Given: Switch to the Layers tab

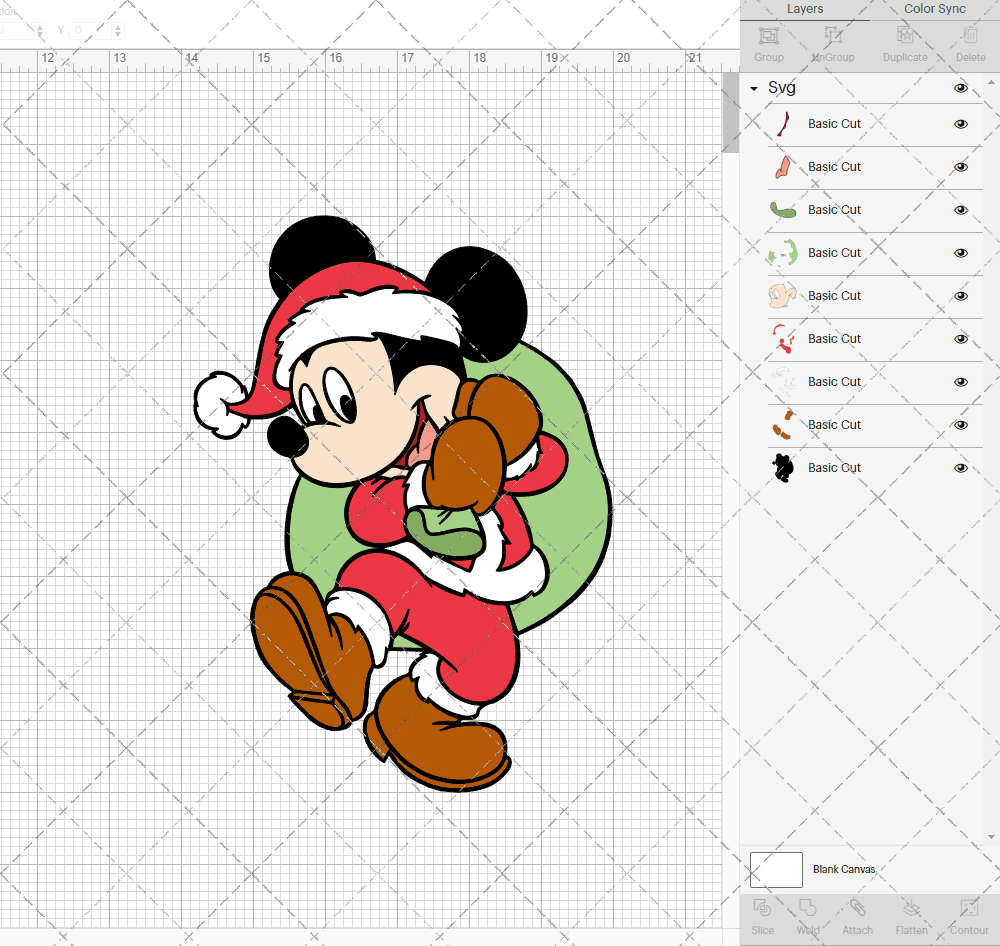Looking at the screenshot, I should pos(804,9).
